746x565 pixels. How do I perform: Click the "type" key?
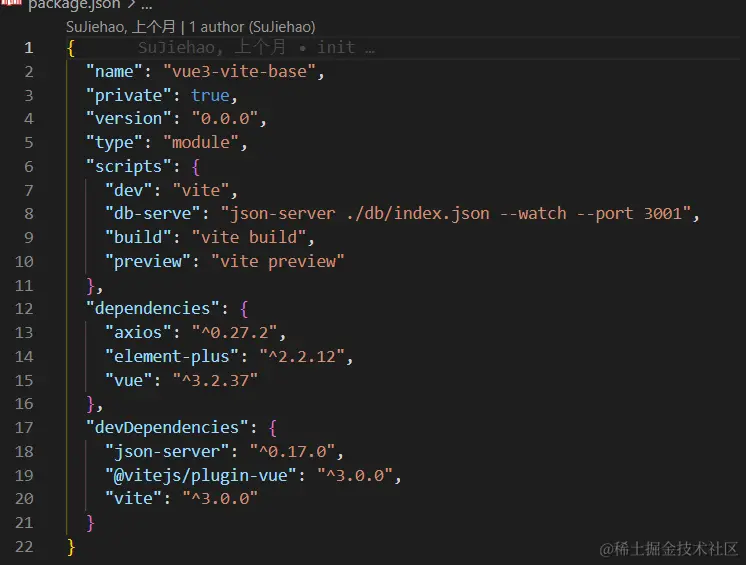pos(114,143)
